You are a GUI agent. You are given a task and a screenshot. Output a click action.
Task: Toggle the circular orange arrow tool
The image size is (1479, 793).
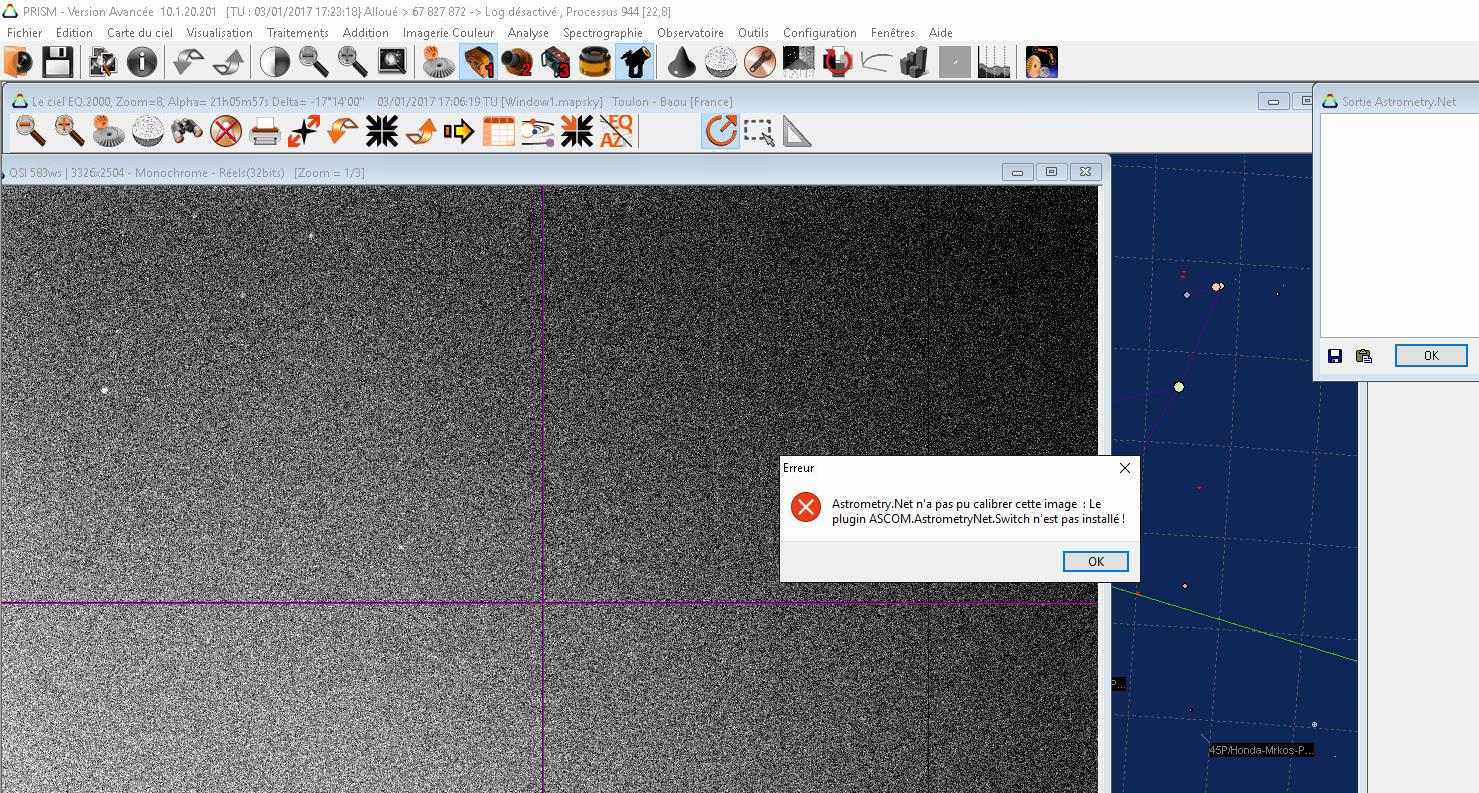click(720, 131)
